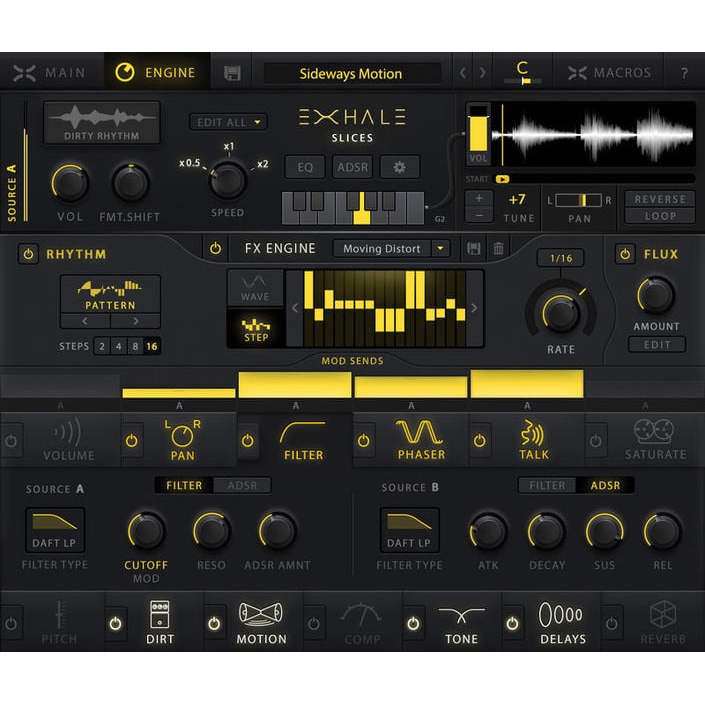Select Source A ADSR tab
Viewport: 705px width, 705px height.
point(242,486)
